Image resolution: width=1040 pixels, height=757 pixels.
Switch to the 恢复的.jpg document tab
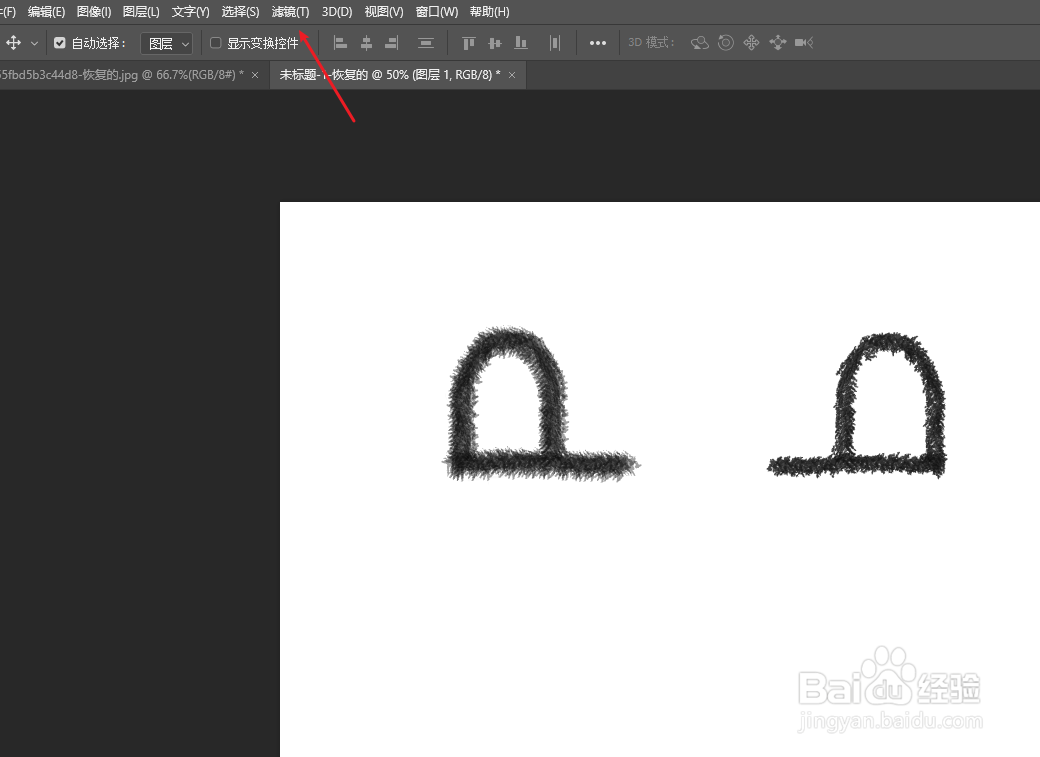point(123,75)
